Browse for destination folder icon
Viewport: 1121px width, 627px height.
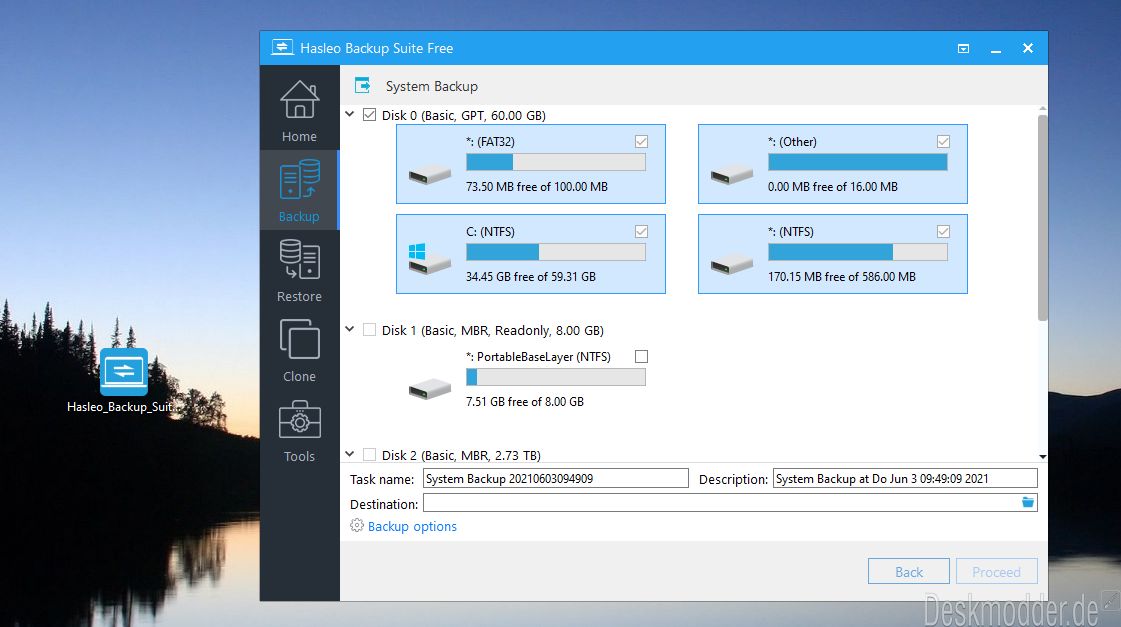coord(1028,503)
